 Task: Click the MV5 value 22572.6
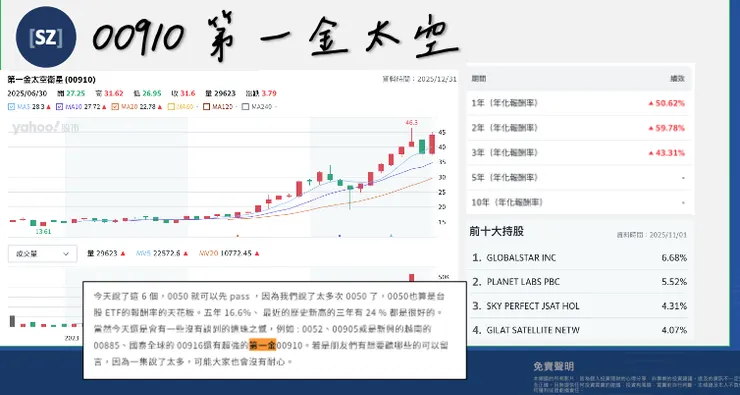[x=166, y=253]
